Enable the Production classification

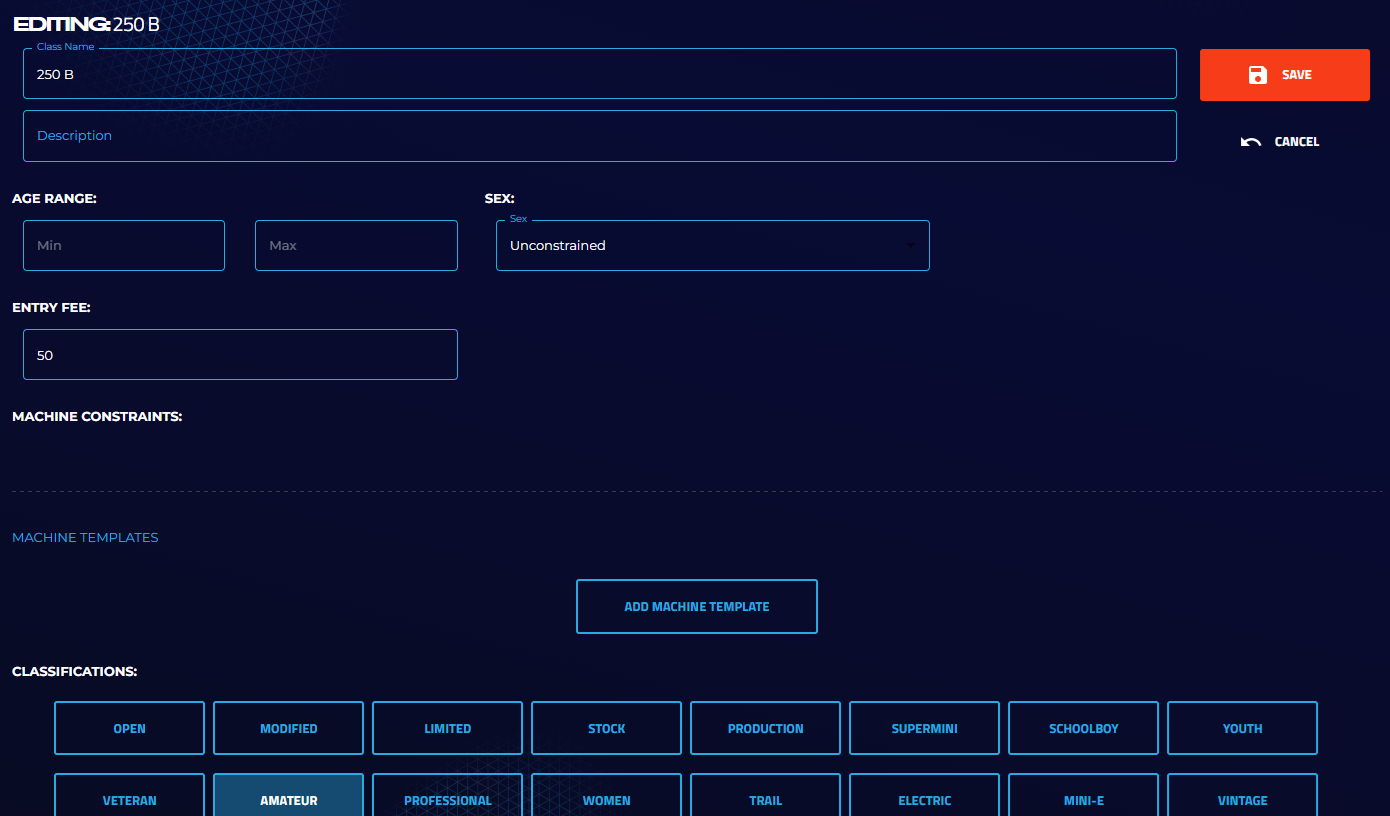765,728
